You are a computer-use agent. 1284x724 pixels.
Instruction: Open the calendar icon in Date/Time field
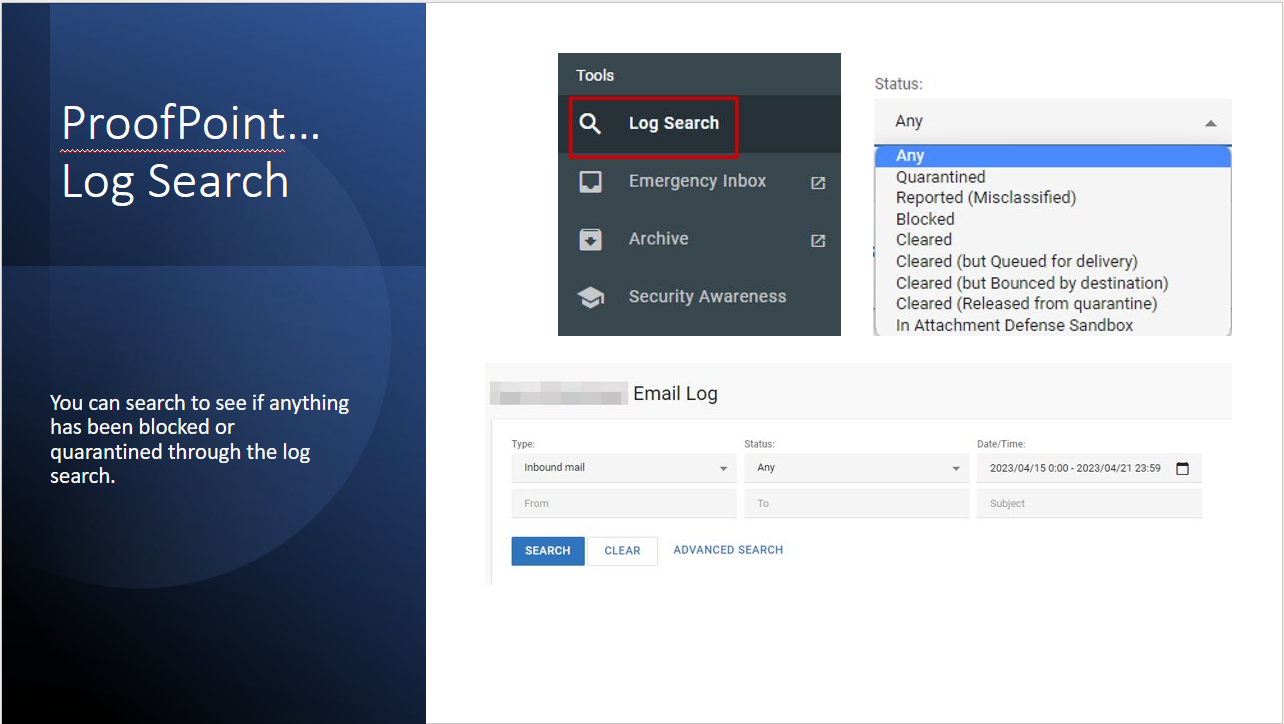pos(1183,468)
